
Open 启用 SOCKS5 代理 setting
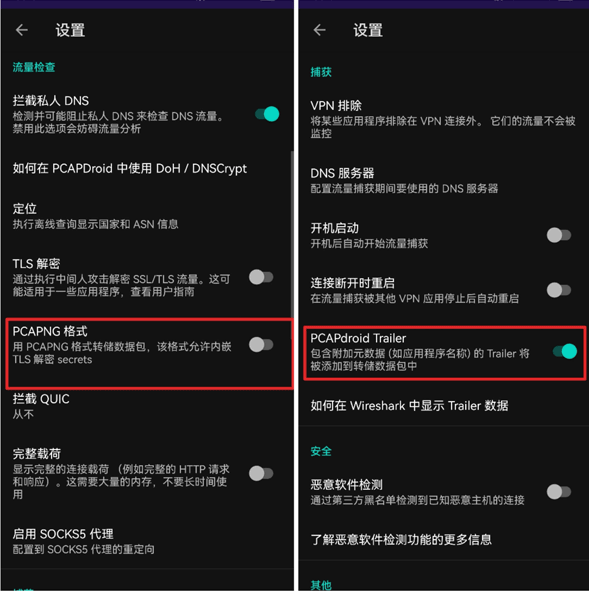(147, 541)
